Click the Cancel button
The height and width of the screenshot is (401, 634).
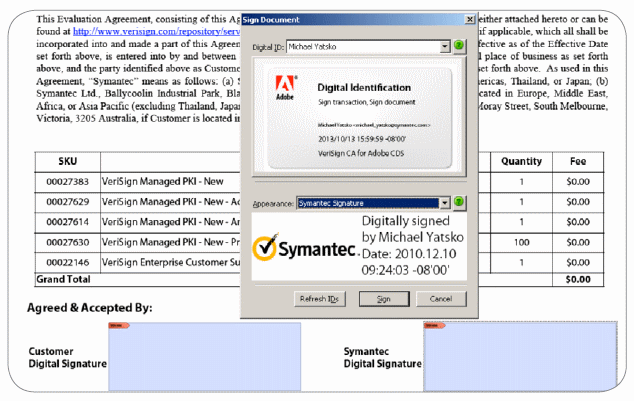coord(441,299)
